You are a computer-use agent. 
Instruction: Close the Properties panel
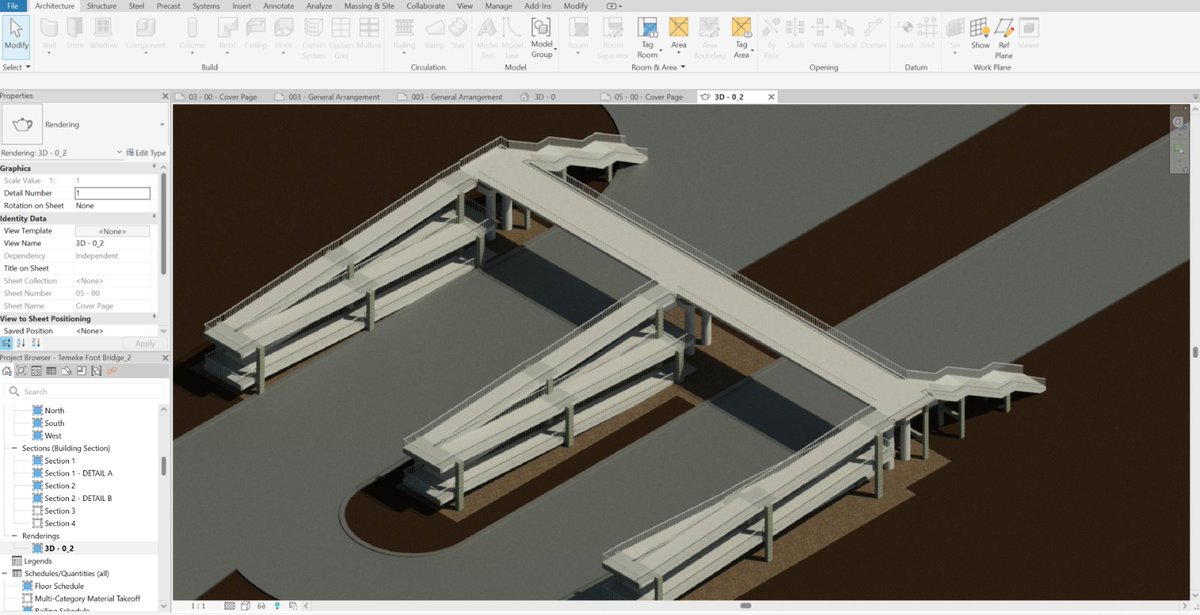click(165, 96)
